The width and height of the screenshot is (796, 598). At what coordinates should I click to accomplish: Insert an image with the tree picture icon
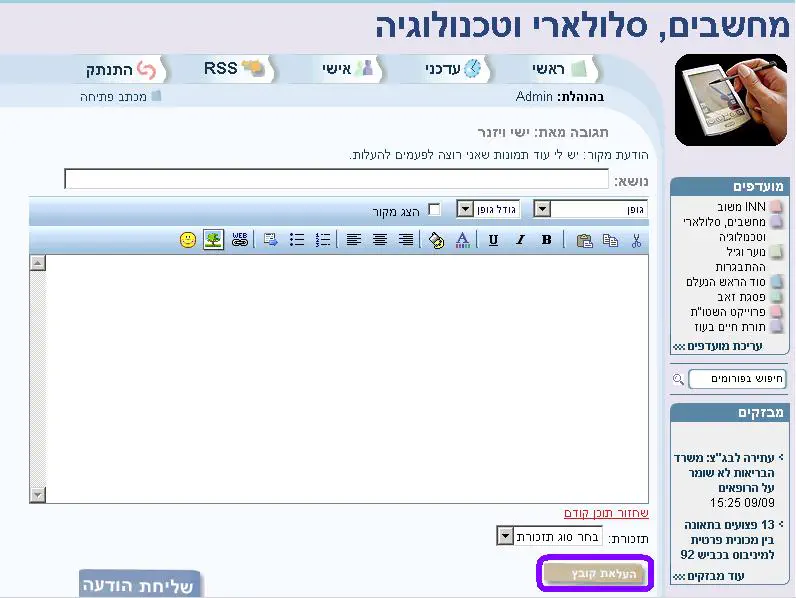point(213,240)
